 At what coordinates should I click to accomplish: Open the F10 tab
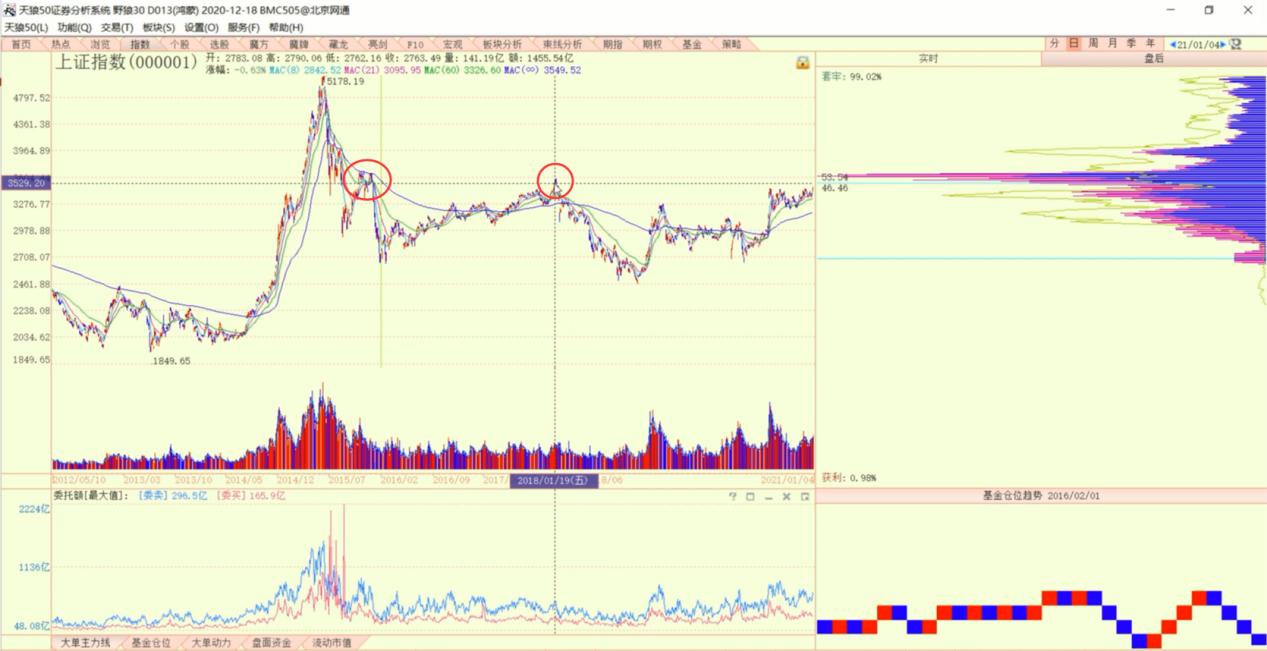click(x=416, y=44)
